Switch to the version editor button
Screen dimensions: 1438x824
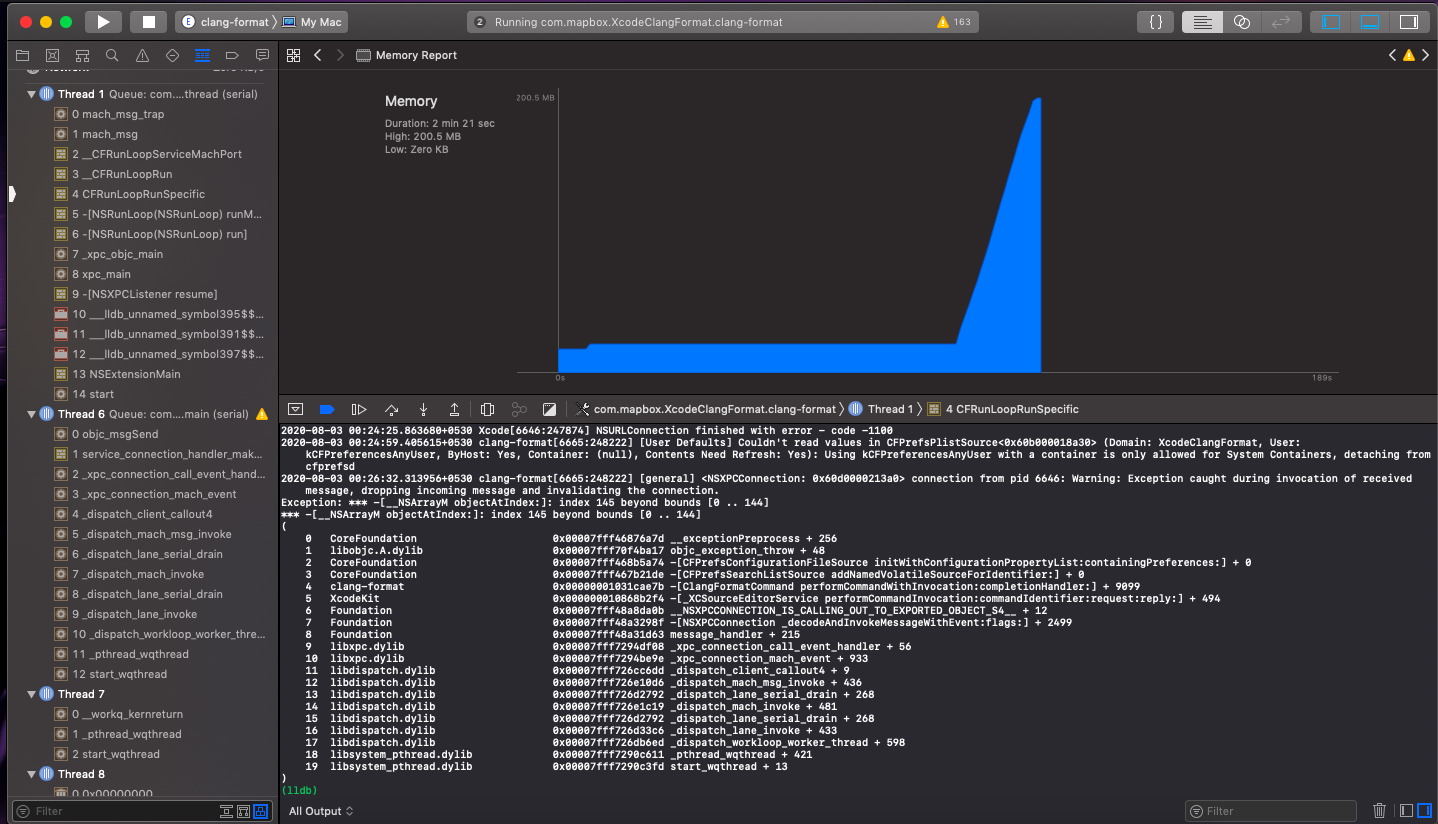(x=1279, y=22)
